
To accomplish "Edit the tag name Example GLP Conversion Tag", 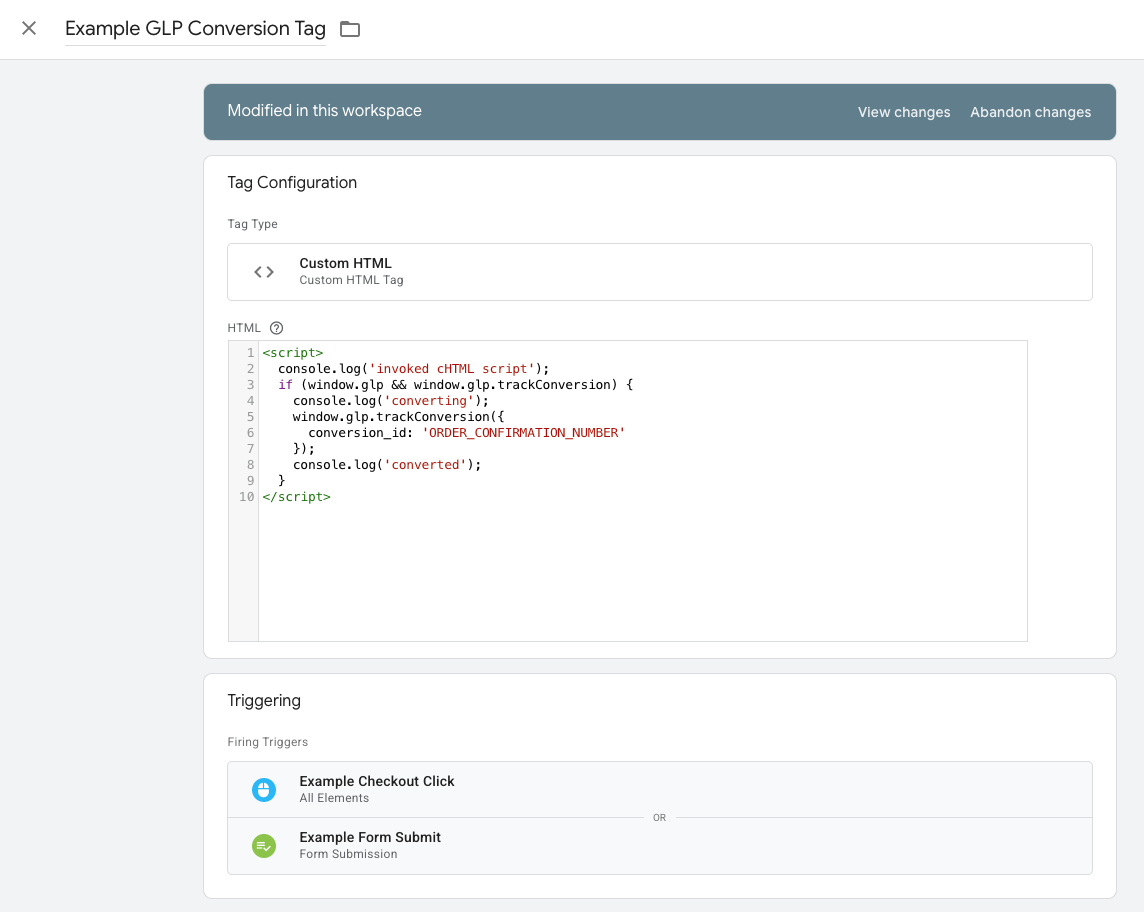I will click(x=195, y=29).
